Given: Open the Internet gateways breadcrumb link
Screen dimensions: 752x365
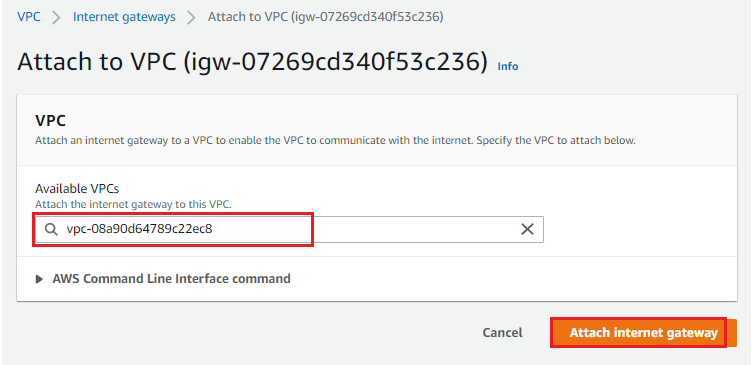Looking at the screenshot, I should click(124, 17).
